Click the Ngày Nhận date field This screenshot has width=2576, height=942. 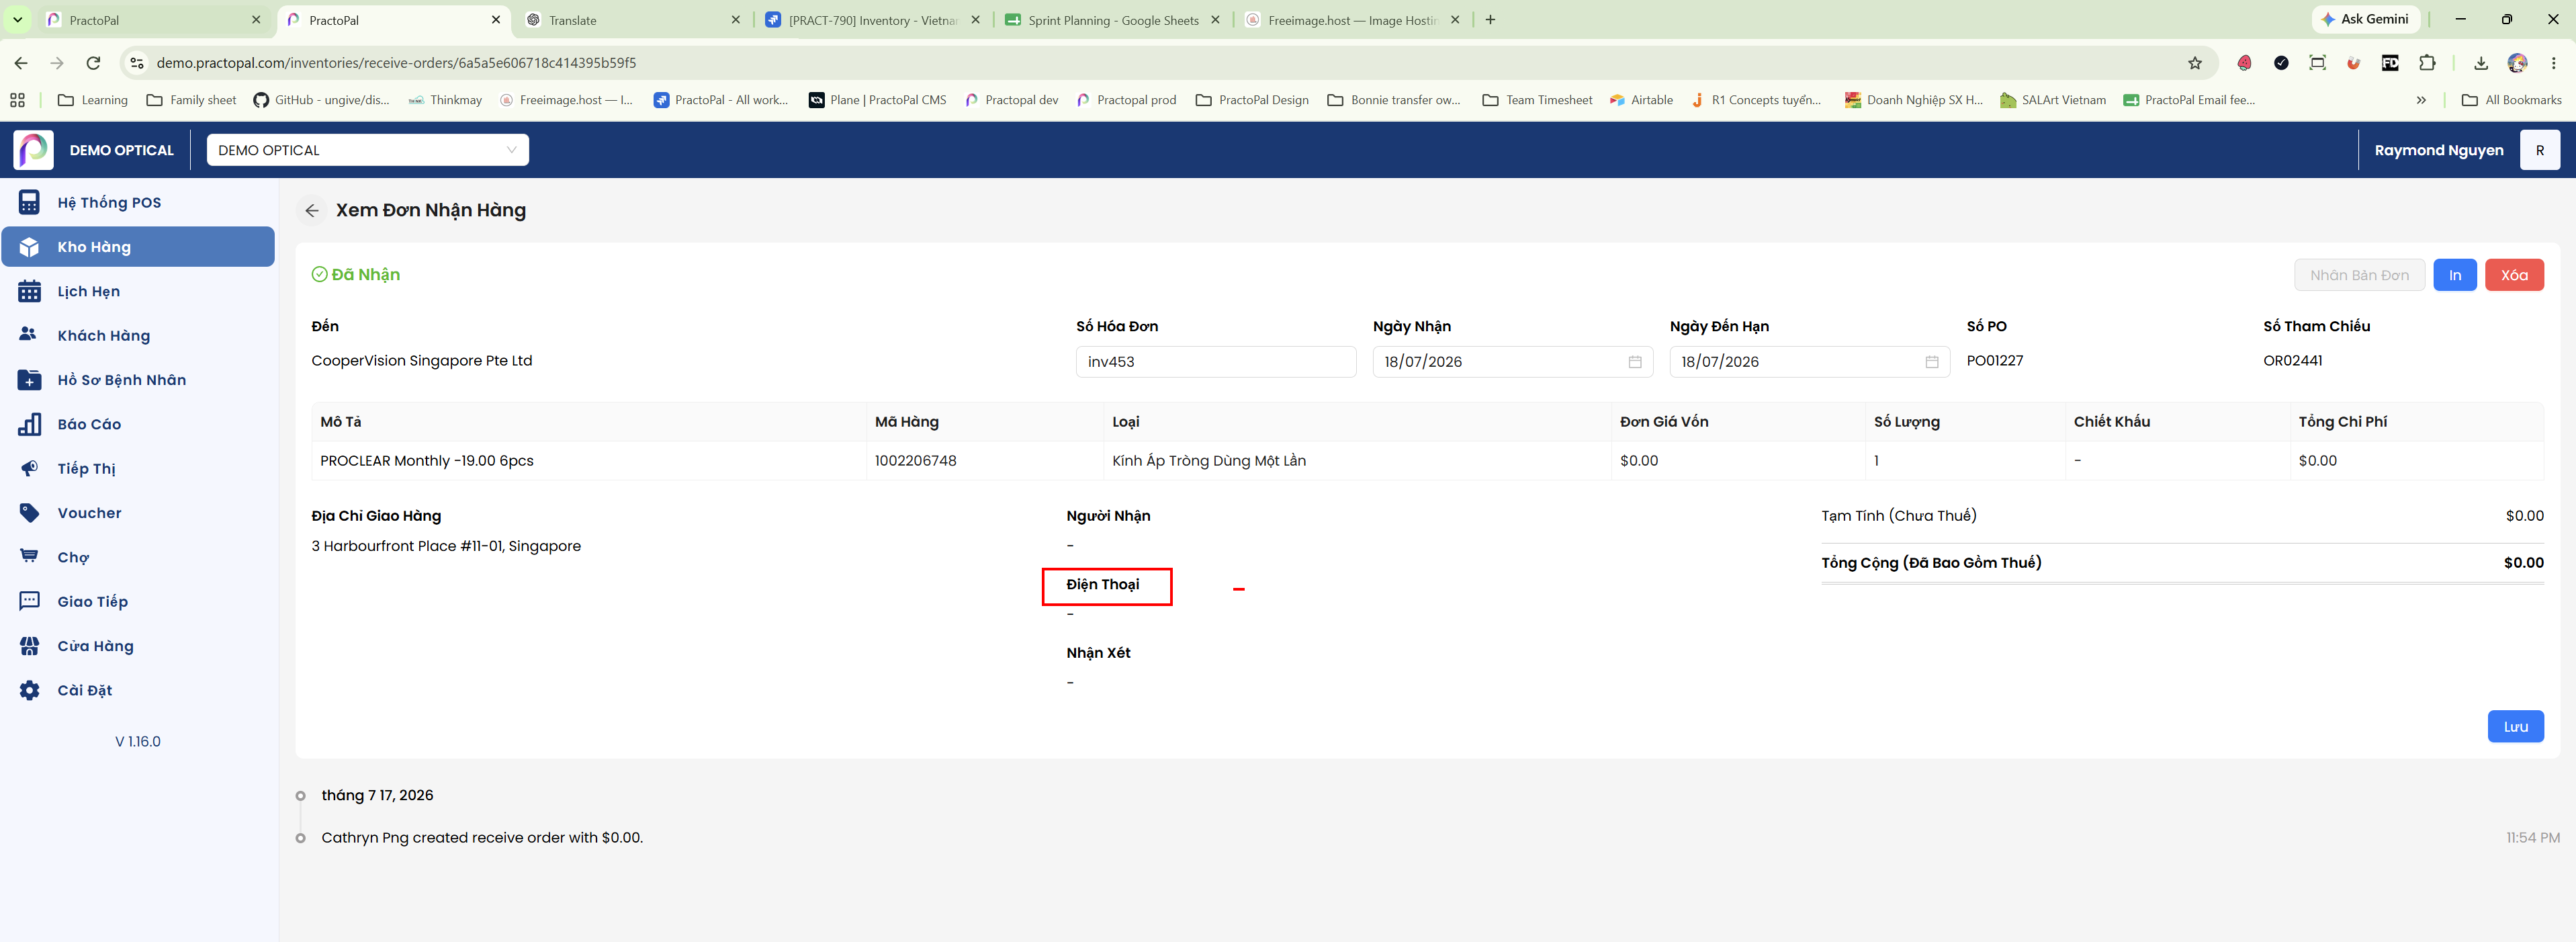click(x=1513, y=362)
